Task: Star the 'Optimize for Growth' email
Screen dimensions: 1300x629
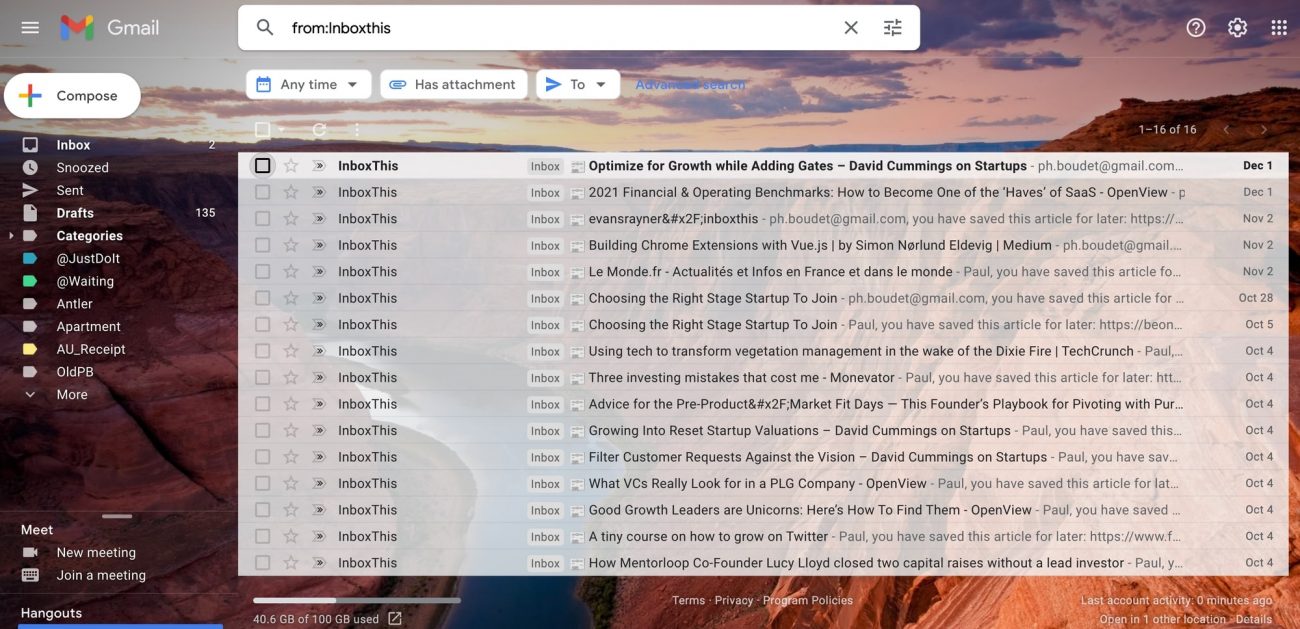Action: pyautogui.click(x=291, y=166)
